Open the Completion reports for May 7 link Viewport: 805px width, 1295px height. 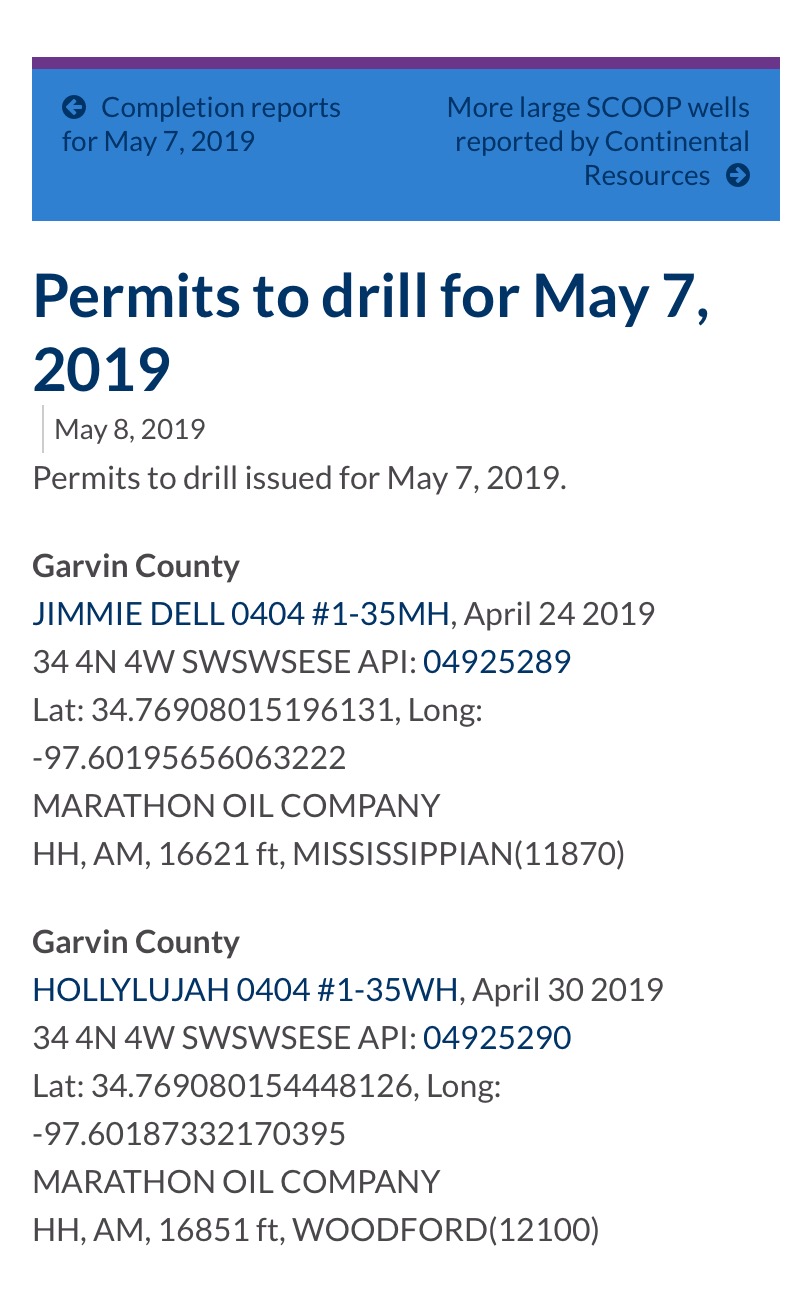click(201, 124)
